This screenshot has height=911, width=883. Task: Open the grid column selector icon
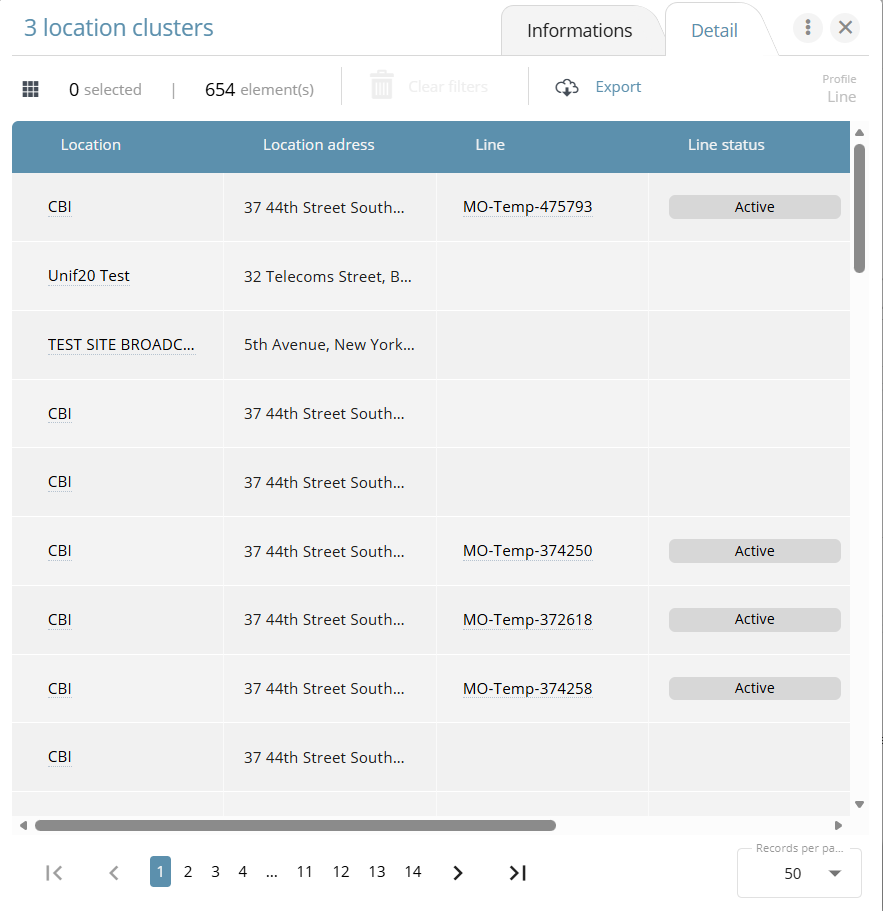coord(30,89)
